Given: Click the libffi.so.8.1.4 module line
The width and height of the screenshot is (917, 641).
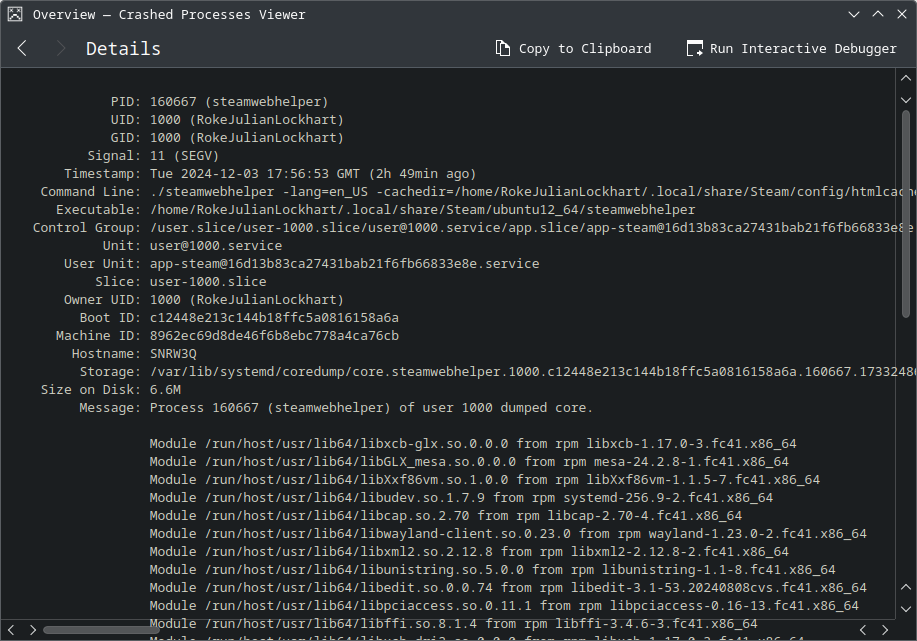Looking at the screenshot, I should coord(453,624).
